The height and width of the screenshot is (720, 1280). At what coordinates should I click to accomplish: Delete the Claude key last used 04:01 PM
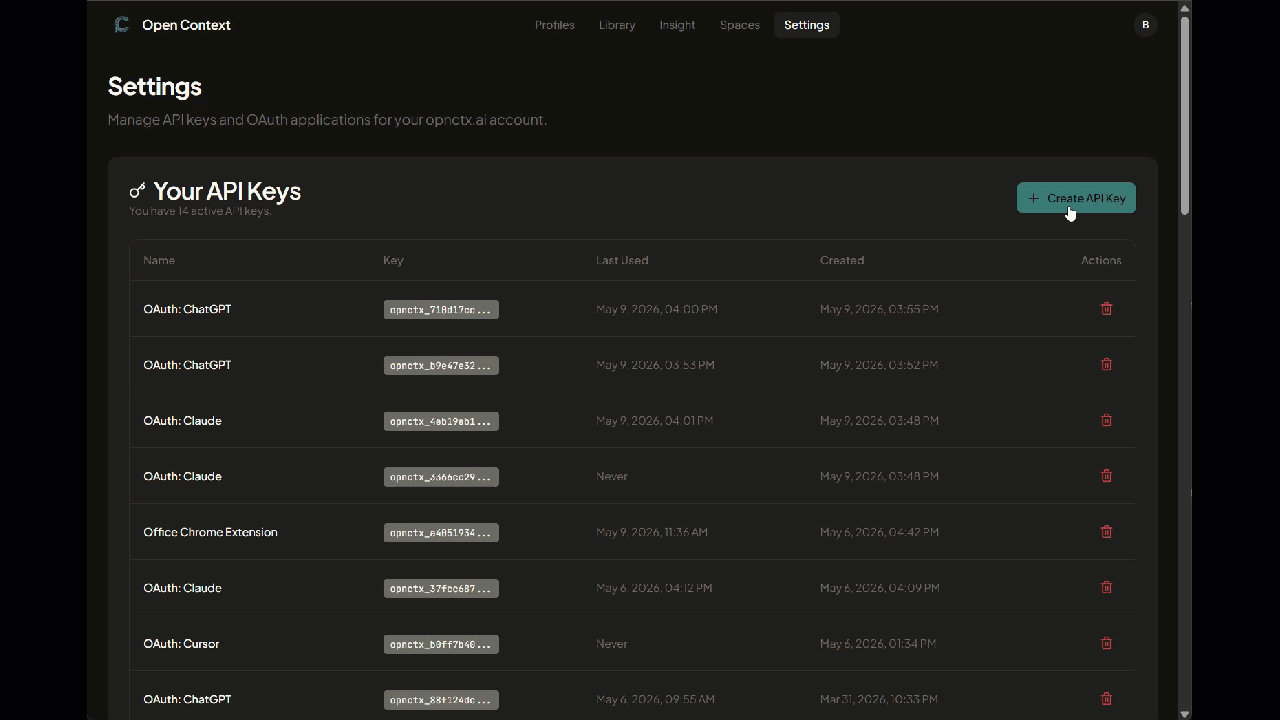(1106, 421)
